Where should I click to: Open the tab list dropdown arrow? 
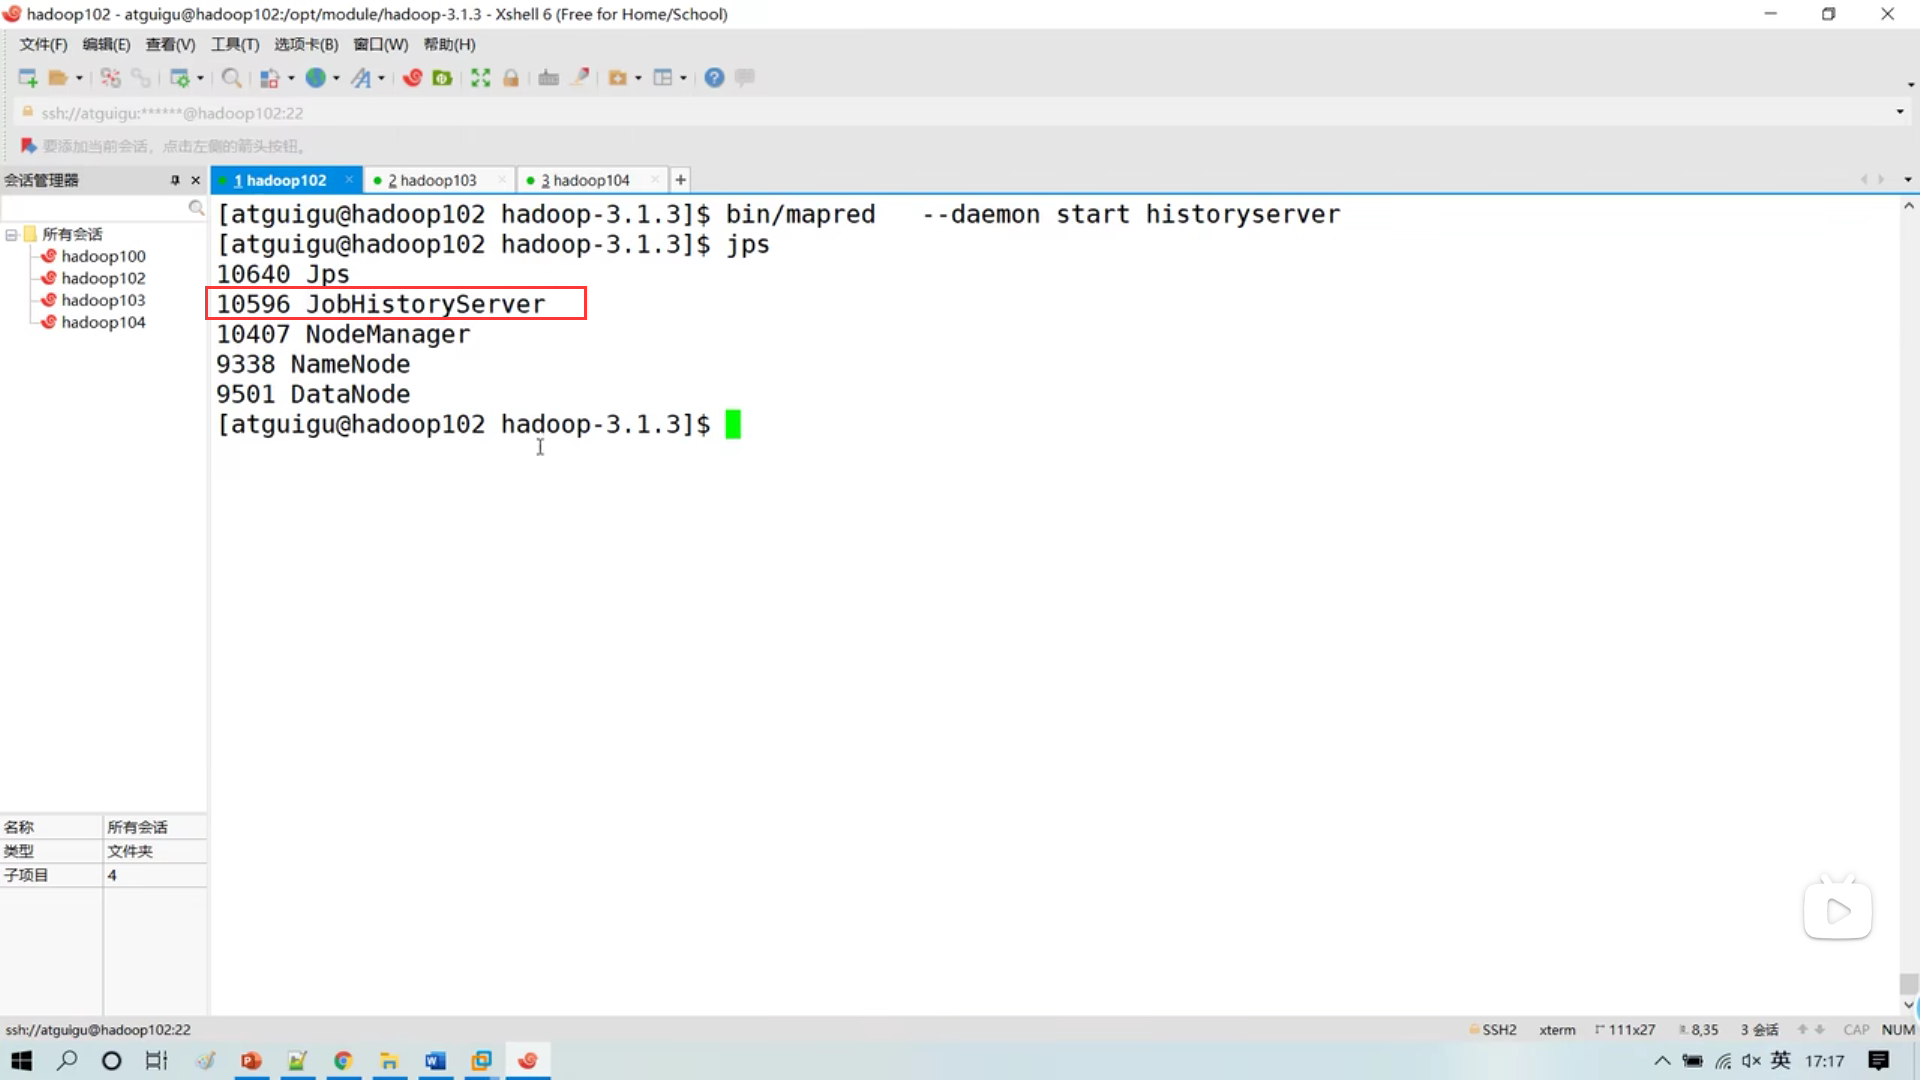1908,180
